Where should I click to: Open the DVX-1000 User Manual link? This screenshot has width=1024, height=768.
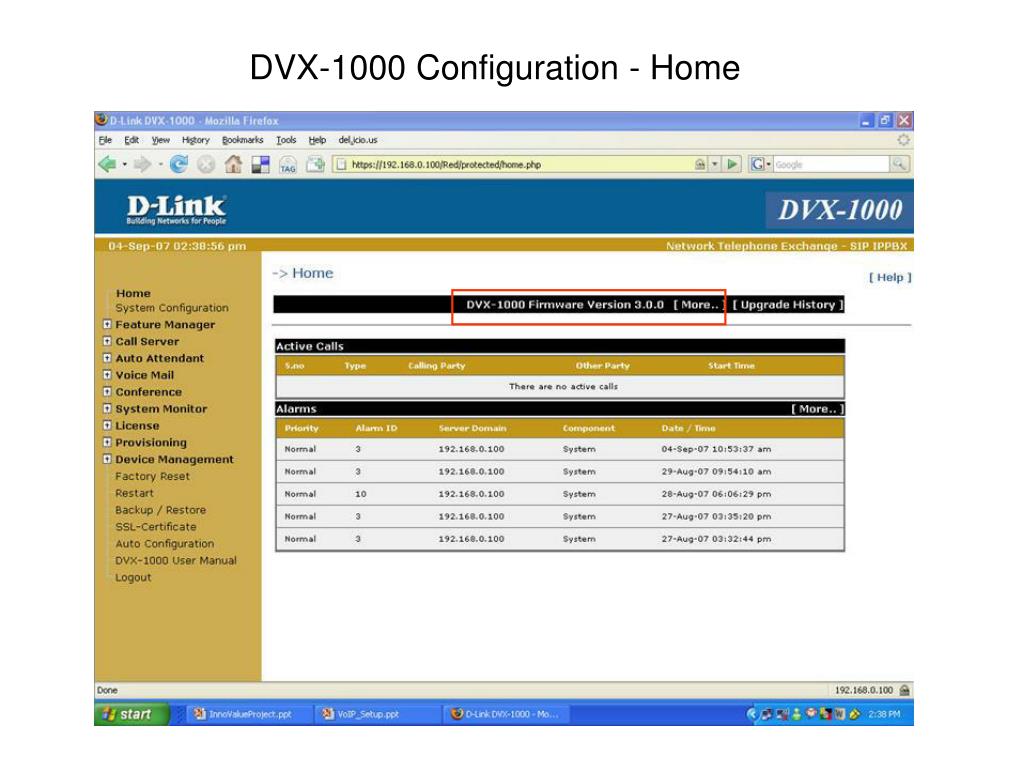click(176, 560)
